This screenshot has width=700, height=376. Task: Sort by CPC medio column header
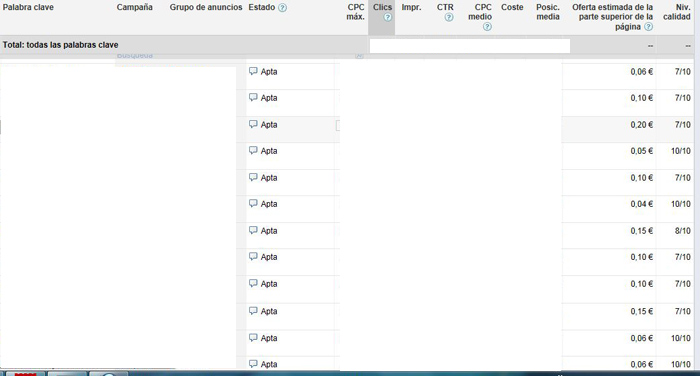point(480,12)
